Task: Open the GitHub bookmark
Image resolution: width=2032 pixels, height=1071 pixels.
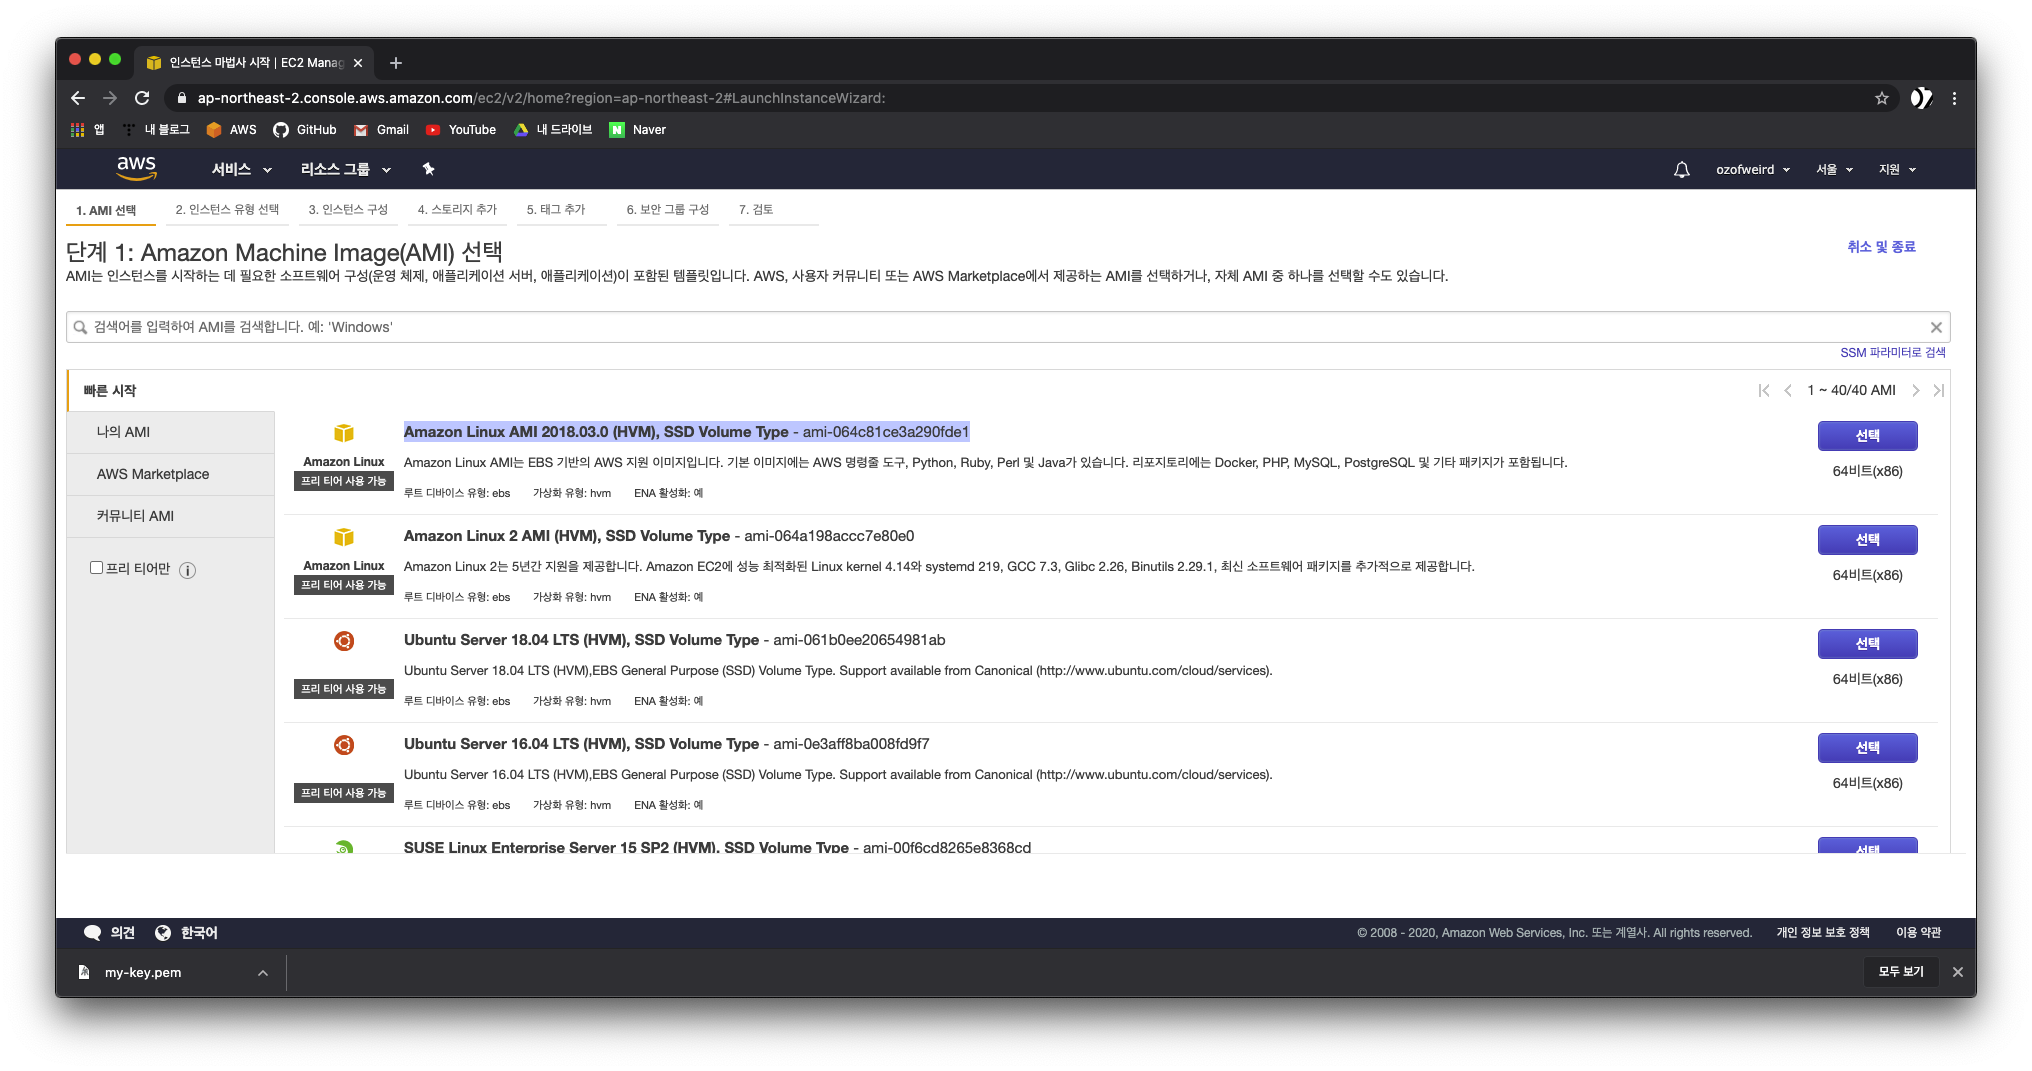Action: (x=305, y=130)
